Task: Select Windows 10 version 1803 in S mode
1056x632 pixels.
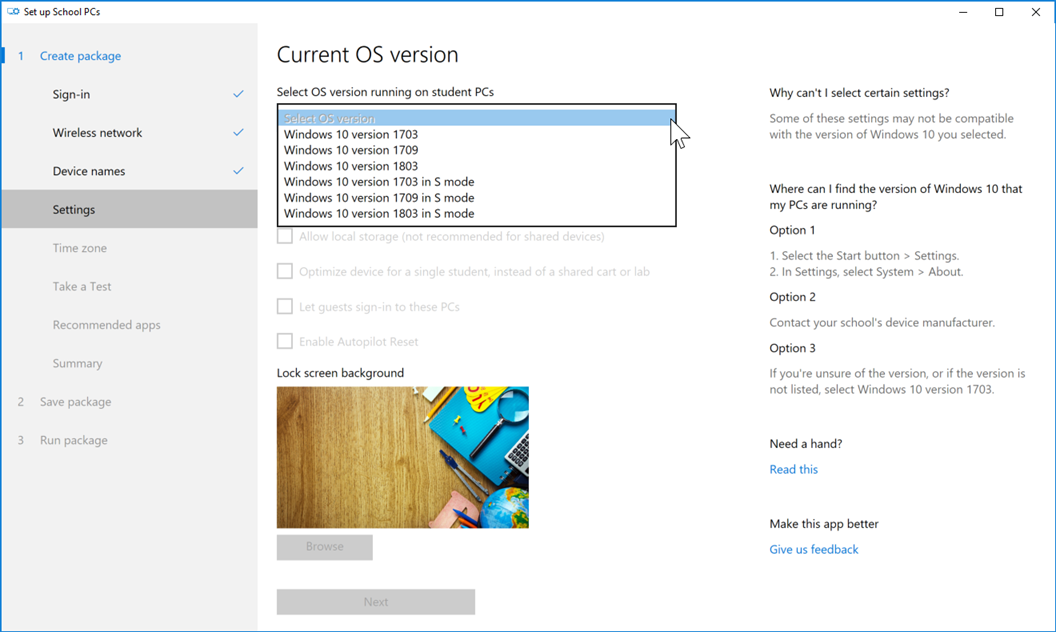Action: pos(379,214)
